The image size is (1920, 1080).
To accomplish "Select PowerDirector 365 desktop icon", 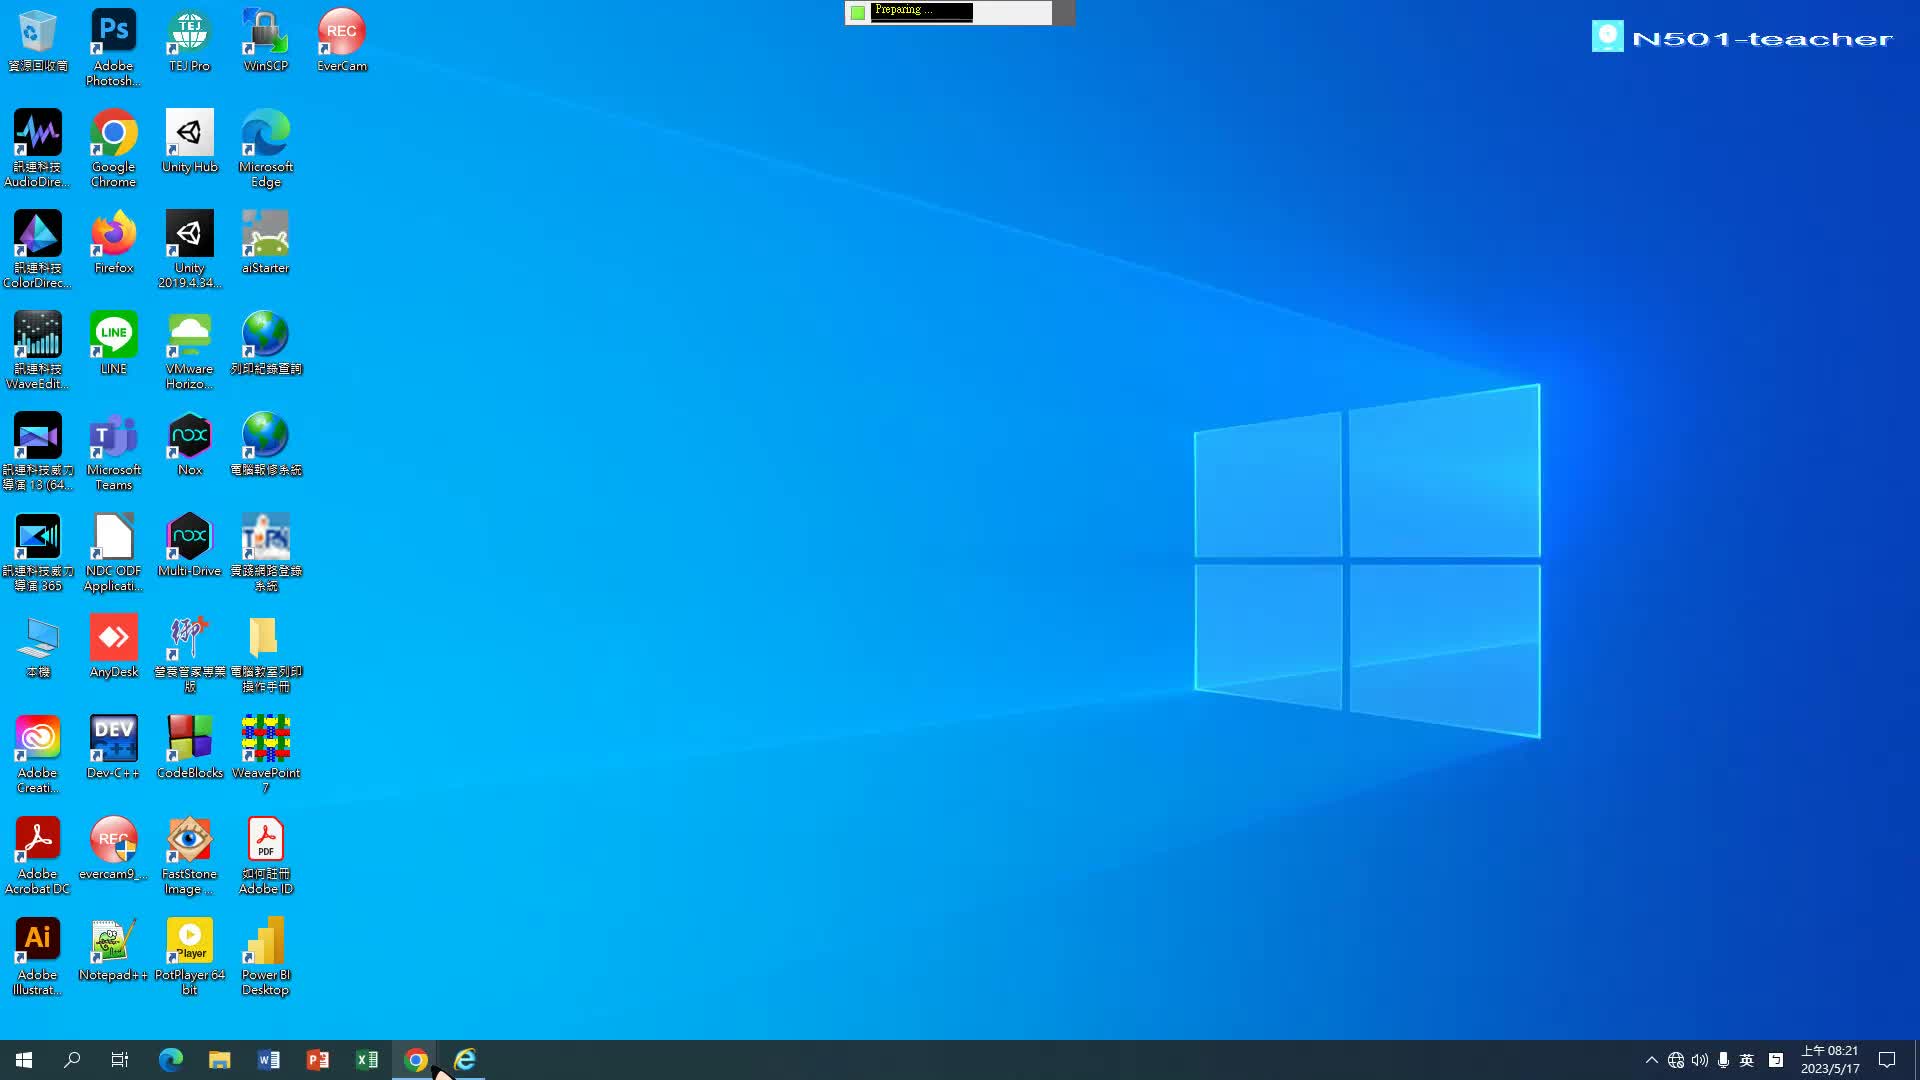I will (38, 552).
